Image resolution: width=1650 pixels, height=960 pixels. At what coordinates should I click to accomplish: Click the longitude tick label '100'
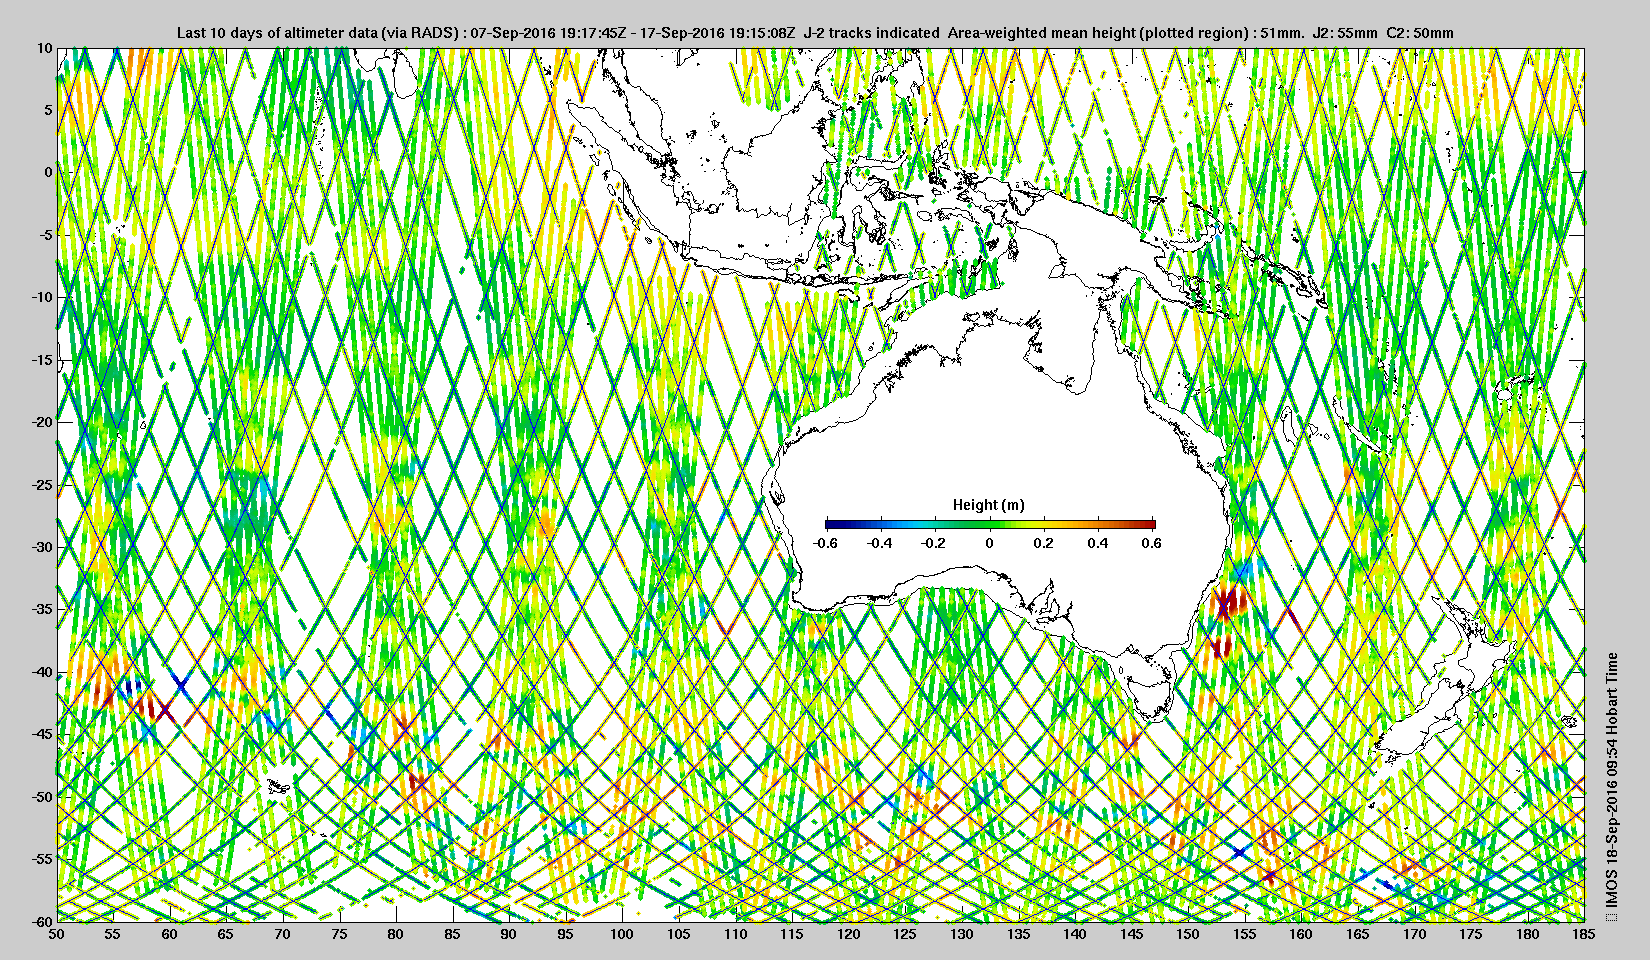622,935
